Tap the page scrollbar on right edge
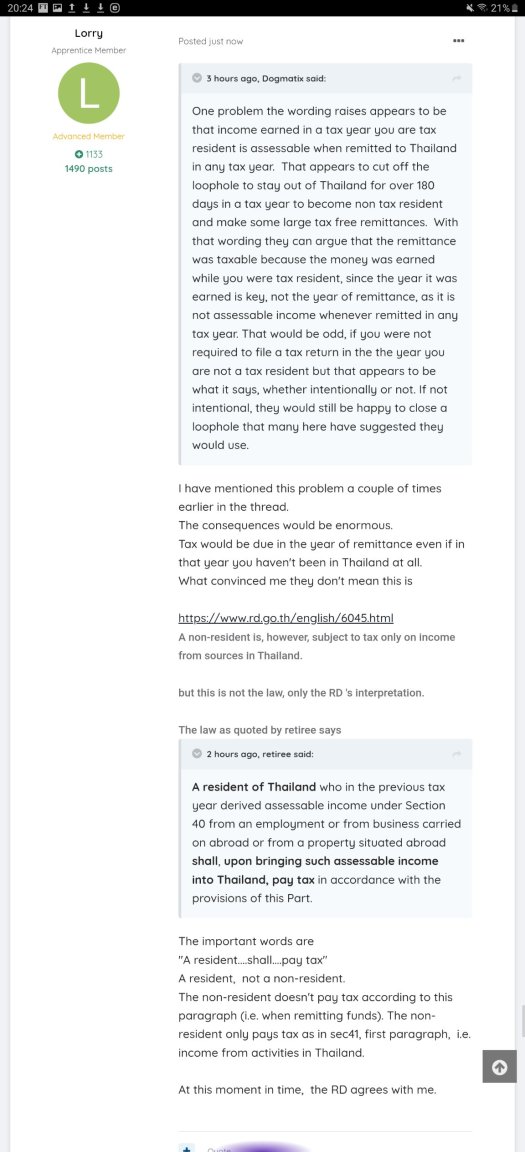This screenshot has width=525, height=1152. tap(522, 1021)
